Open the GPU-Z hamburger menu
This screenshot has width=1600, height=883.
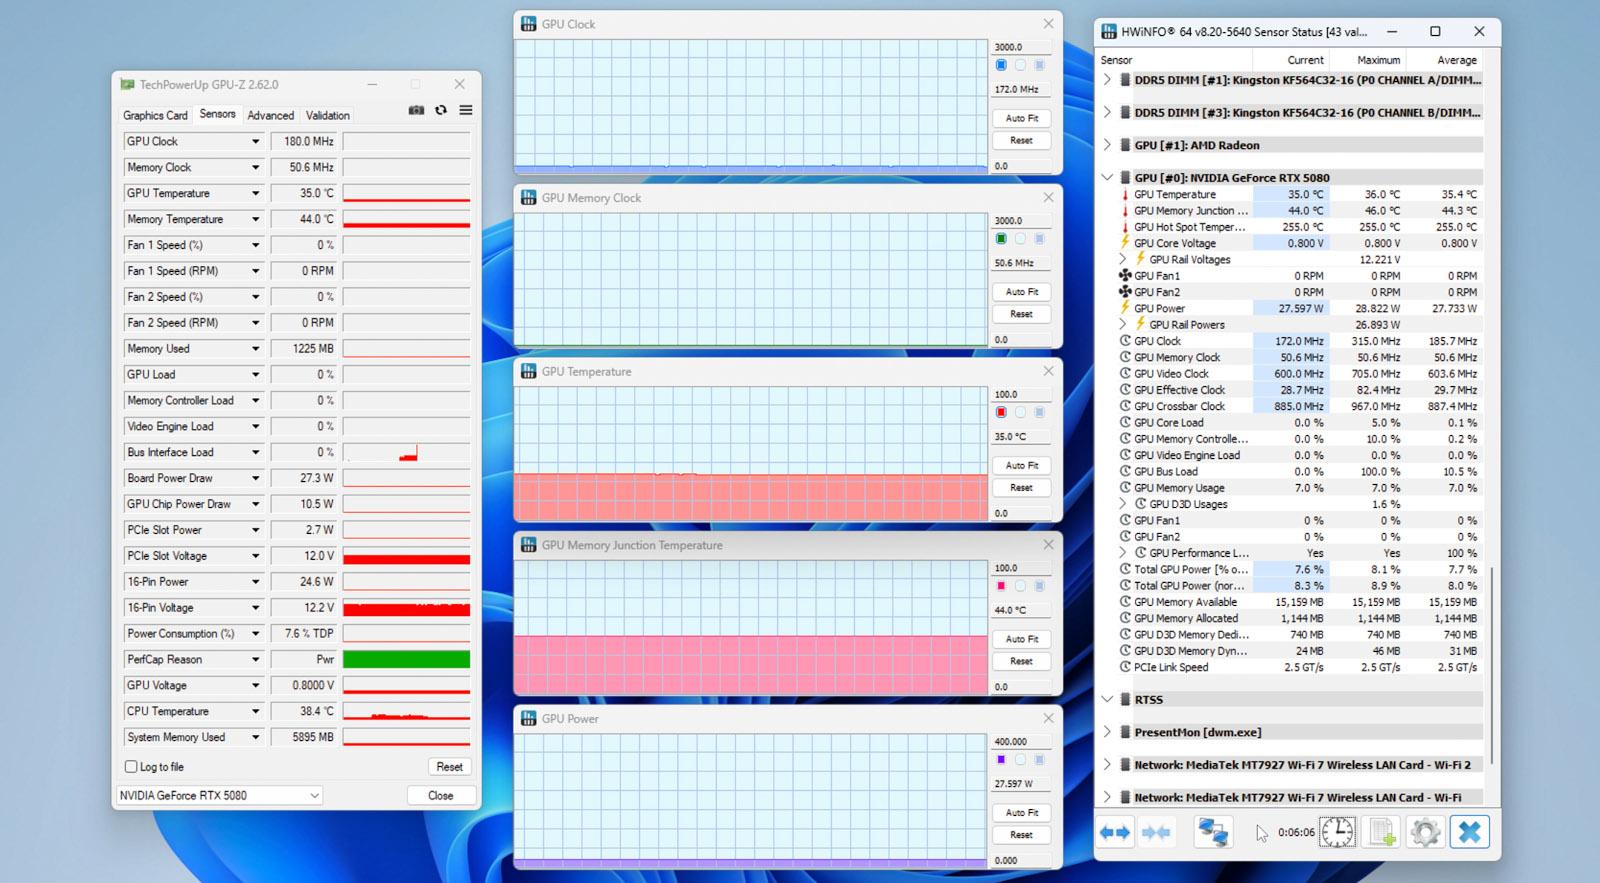click(466, 110)
